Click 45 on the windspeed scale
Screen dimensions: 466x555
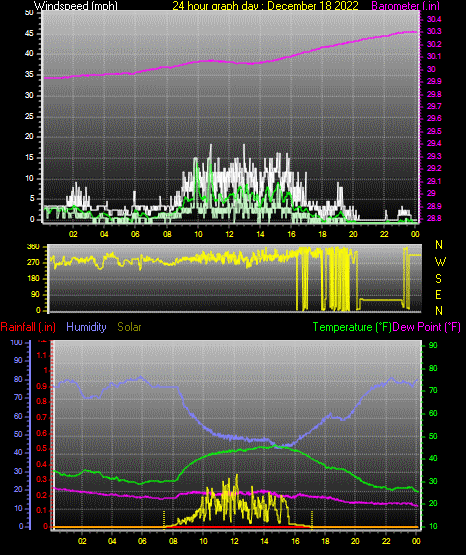click(x=29, y=34)
